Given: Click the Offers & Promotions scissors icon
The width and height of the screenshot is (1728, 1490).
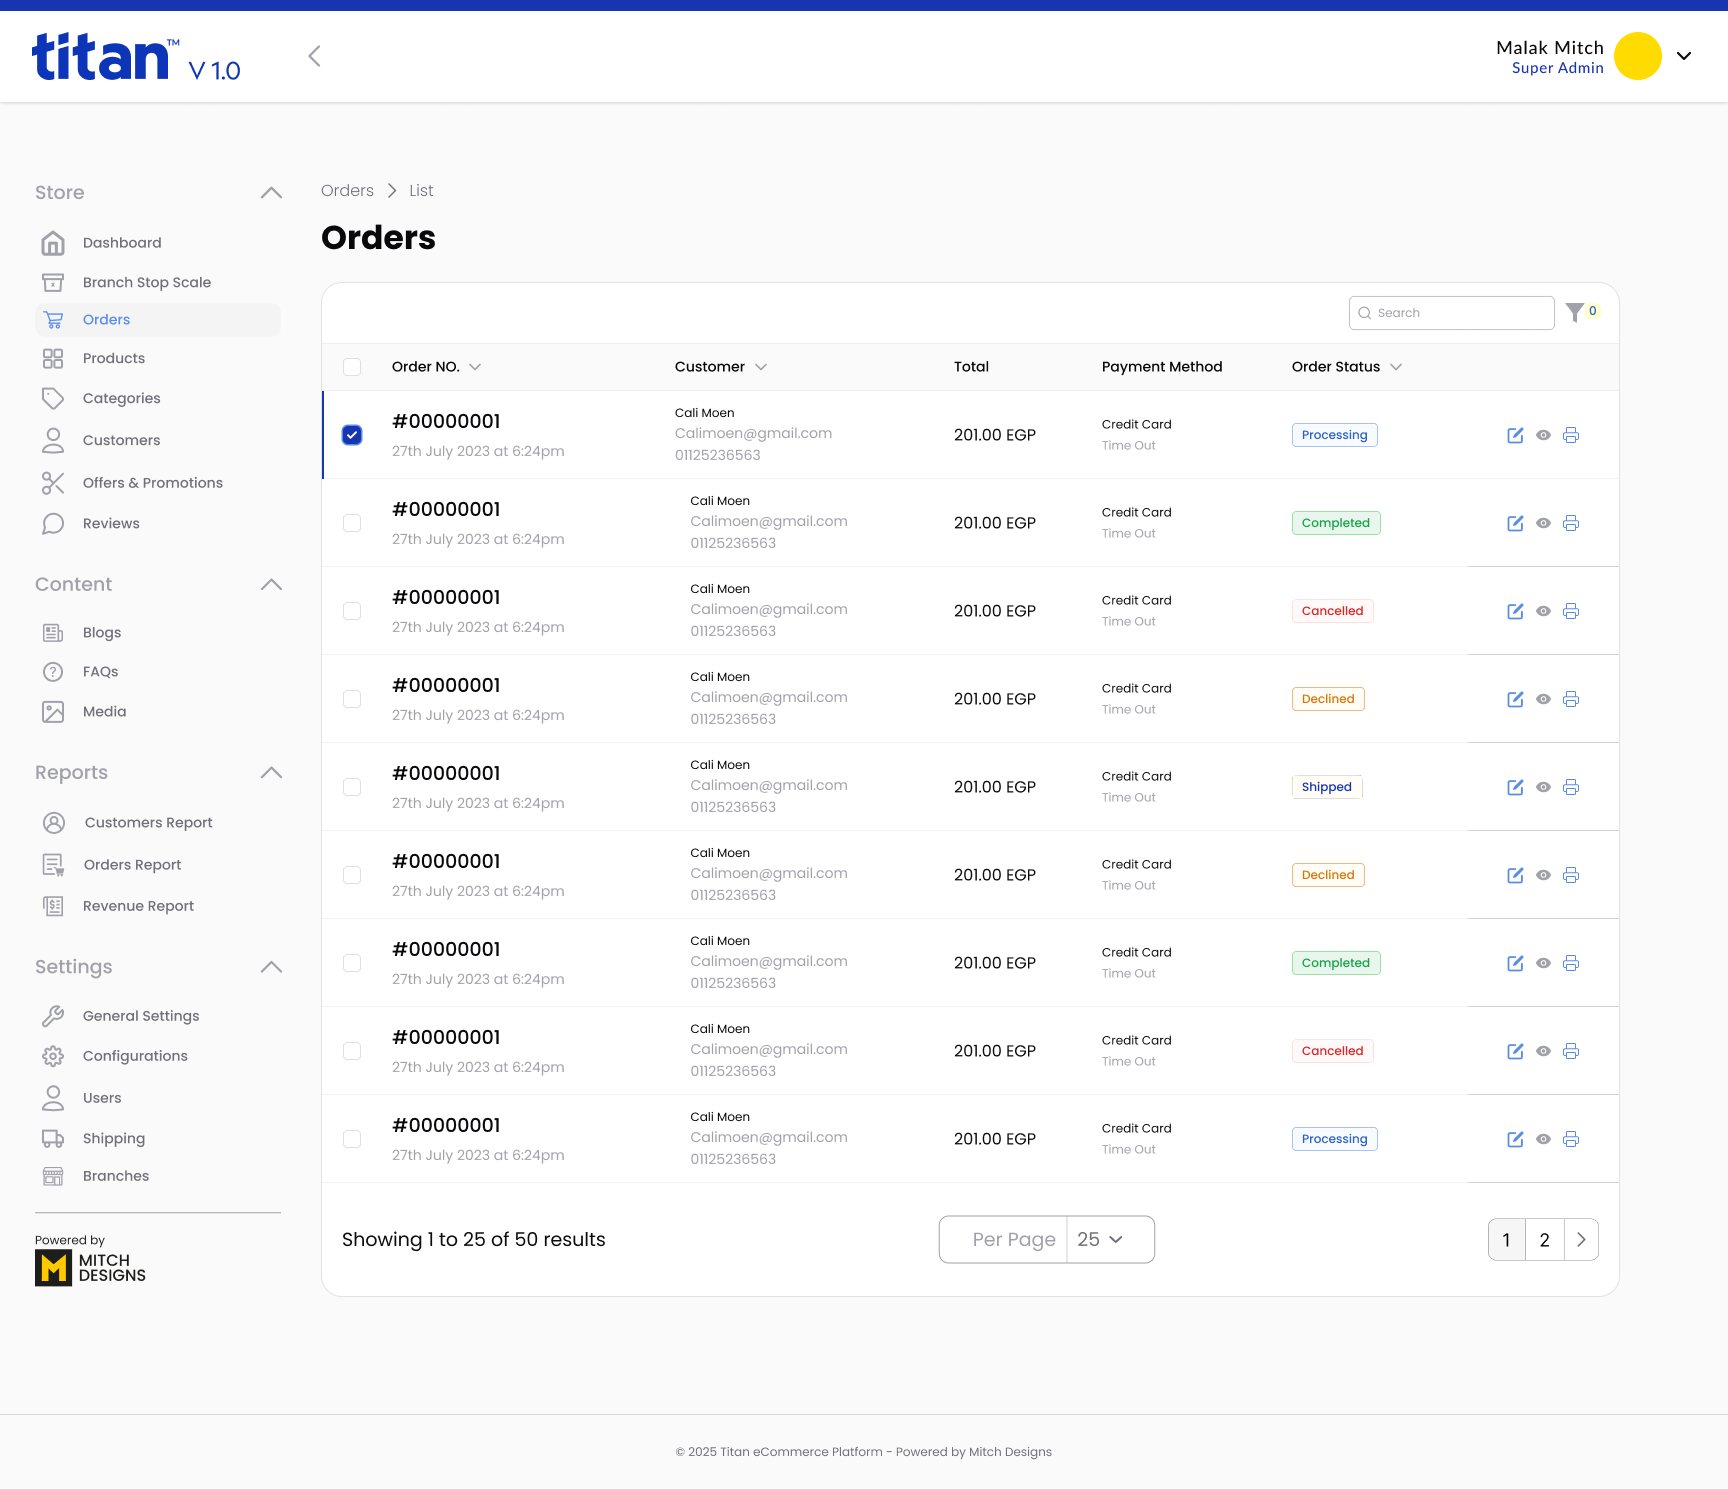Looking at the screenshot, I should pyautogui.click(x=53, y=483).
